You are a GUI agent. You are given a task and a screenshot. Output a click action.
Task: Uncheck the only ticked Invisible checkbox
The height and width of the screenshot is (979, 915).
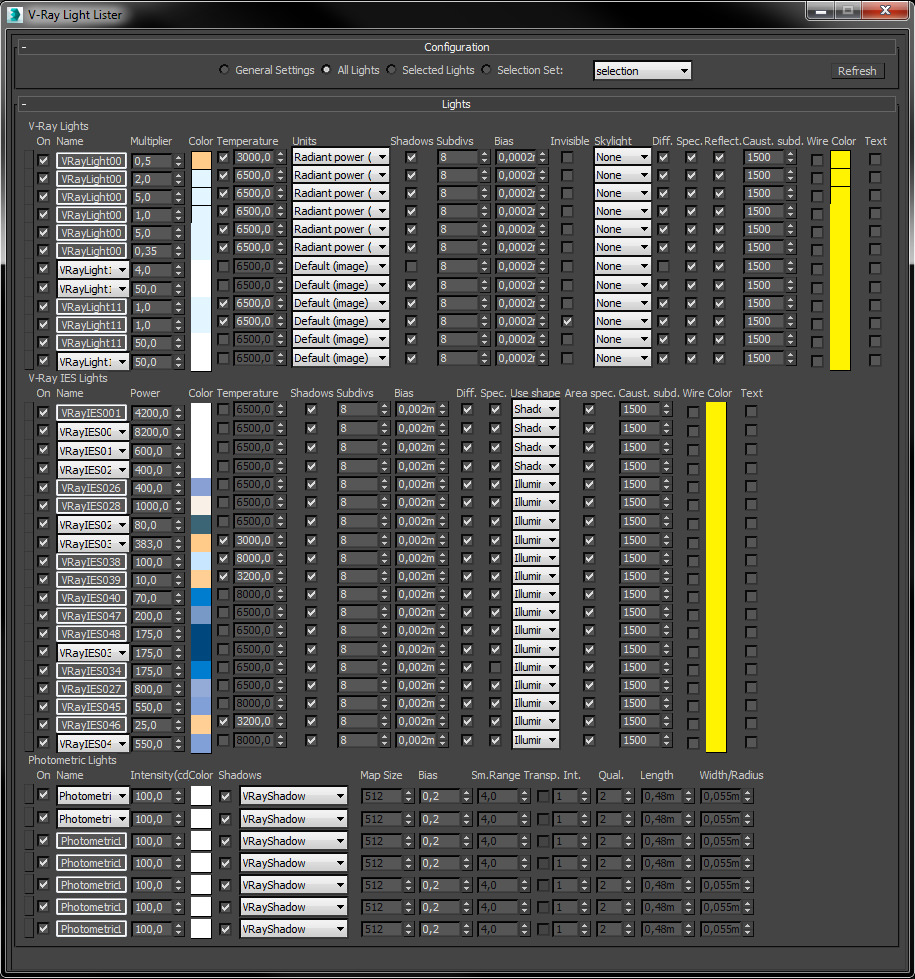pyautogui.click(x=567, y=322)
